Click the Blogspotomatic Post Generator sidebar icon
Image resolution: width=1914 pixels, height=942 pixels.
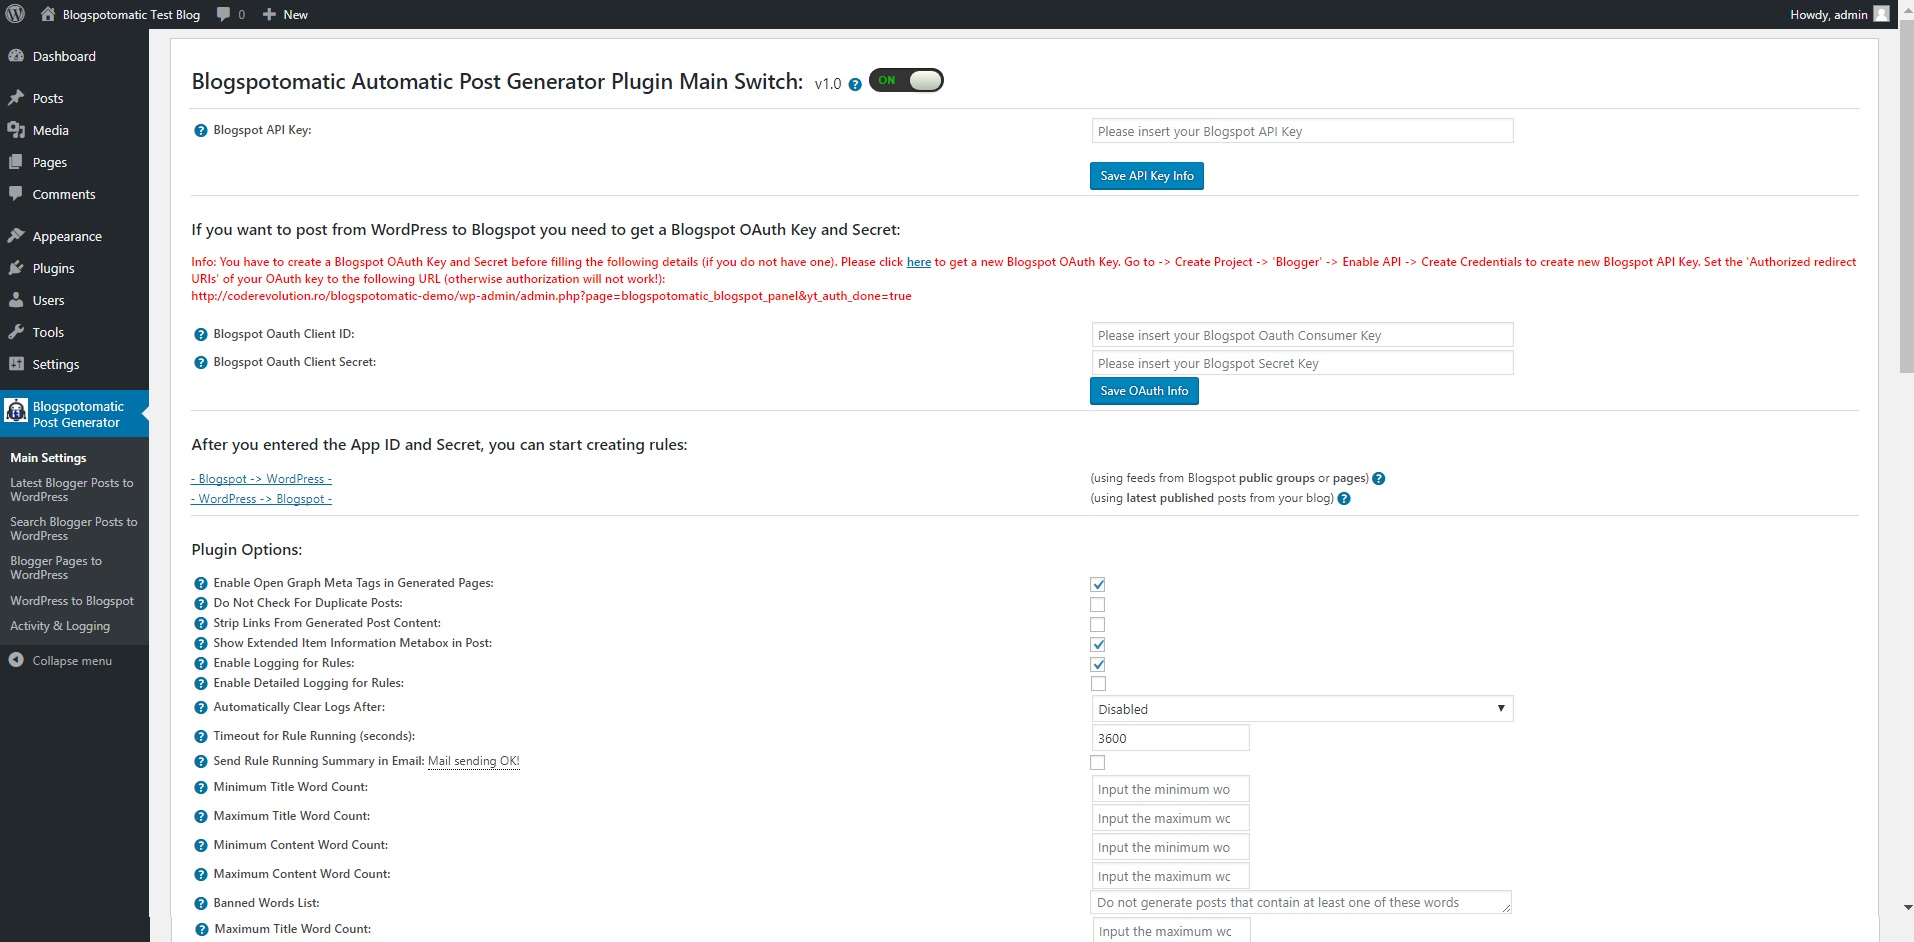click(x=16, y=412)
